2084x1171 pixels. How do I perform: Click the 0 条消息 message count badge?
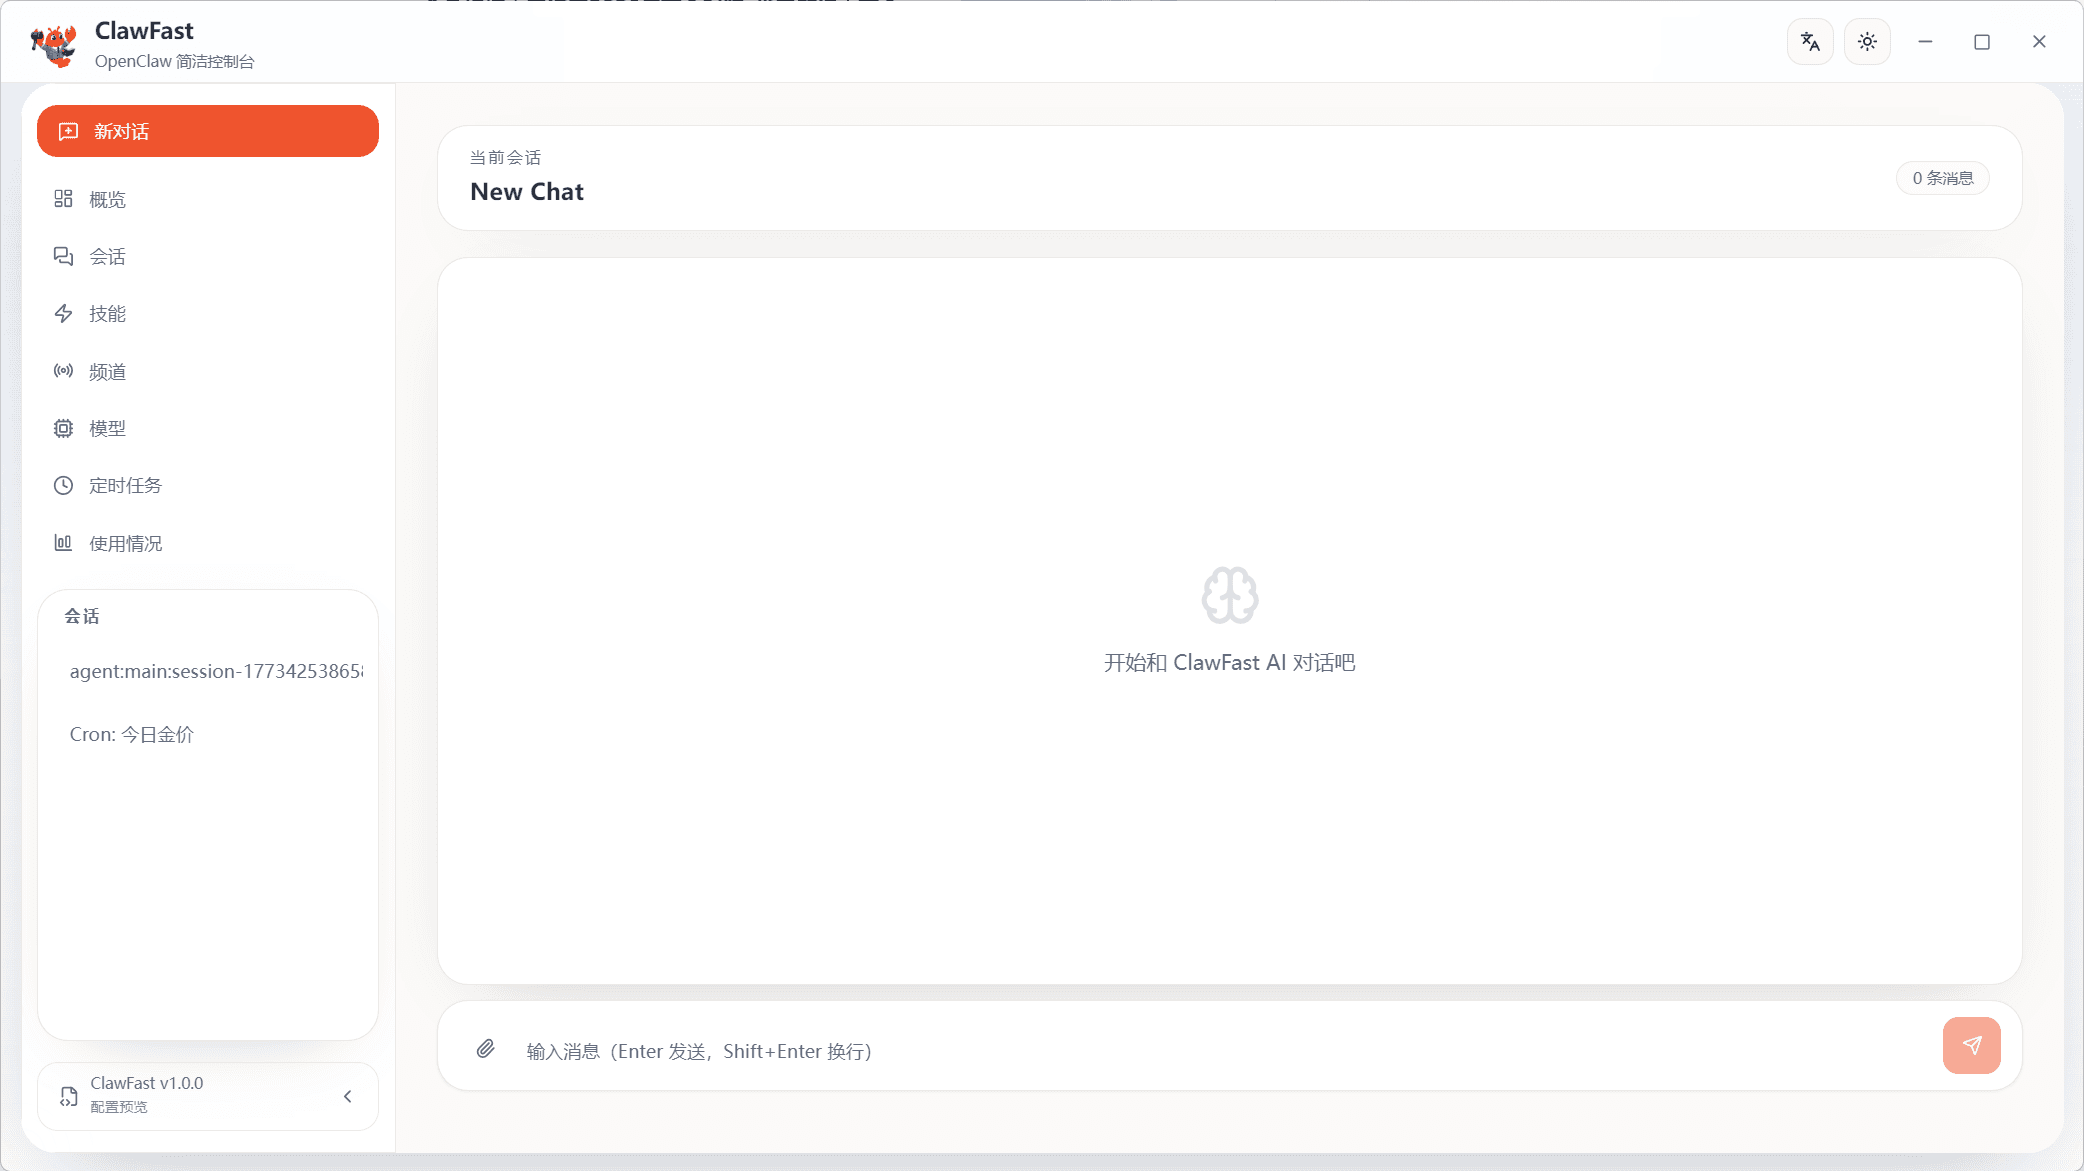pos(1942,178)
